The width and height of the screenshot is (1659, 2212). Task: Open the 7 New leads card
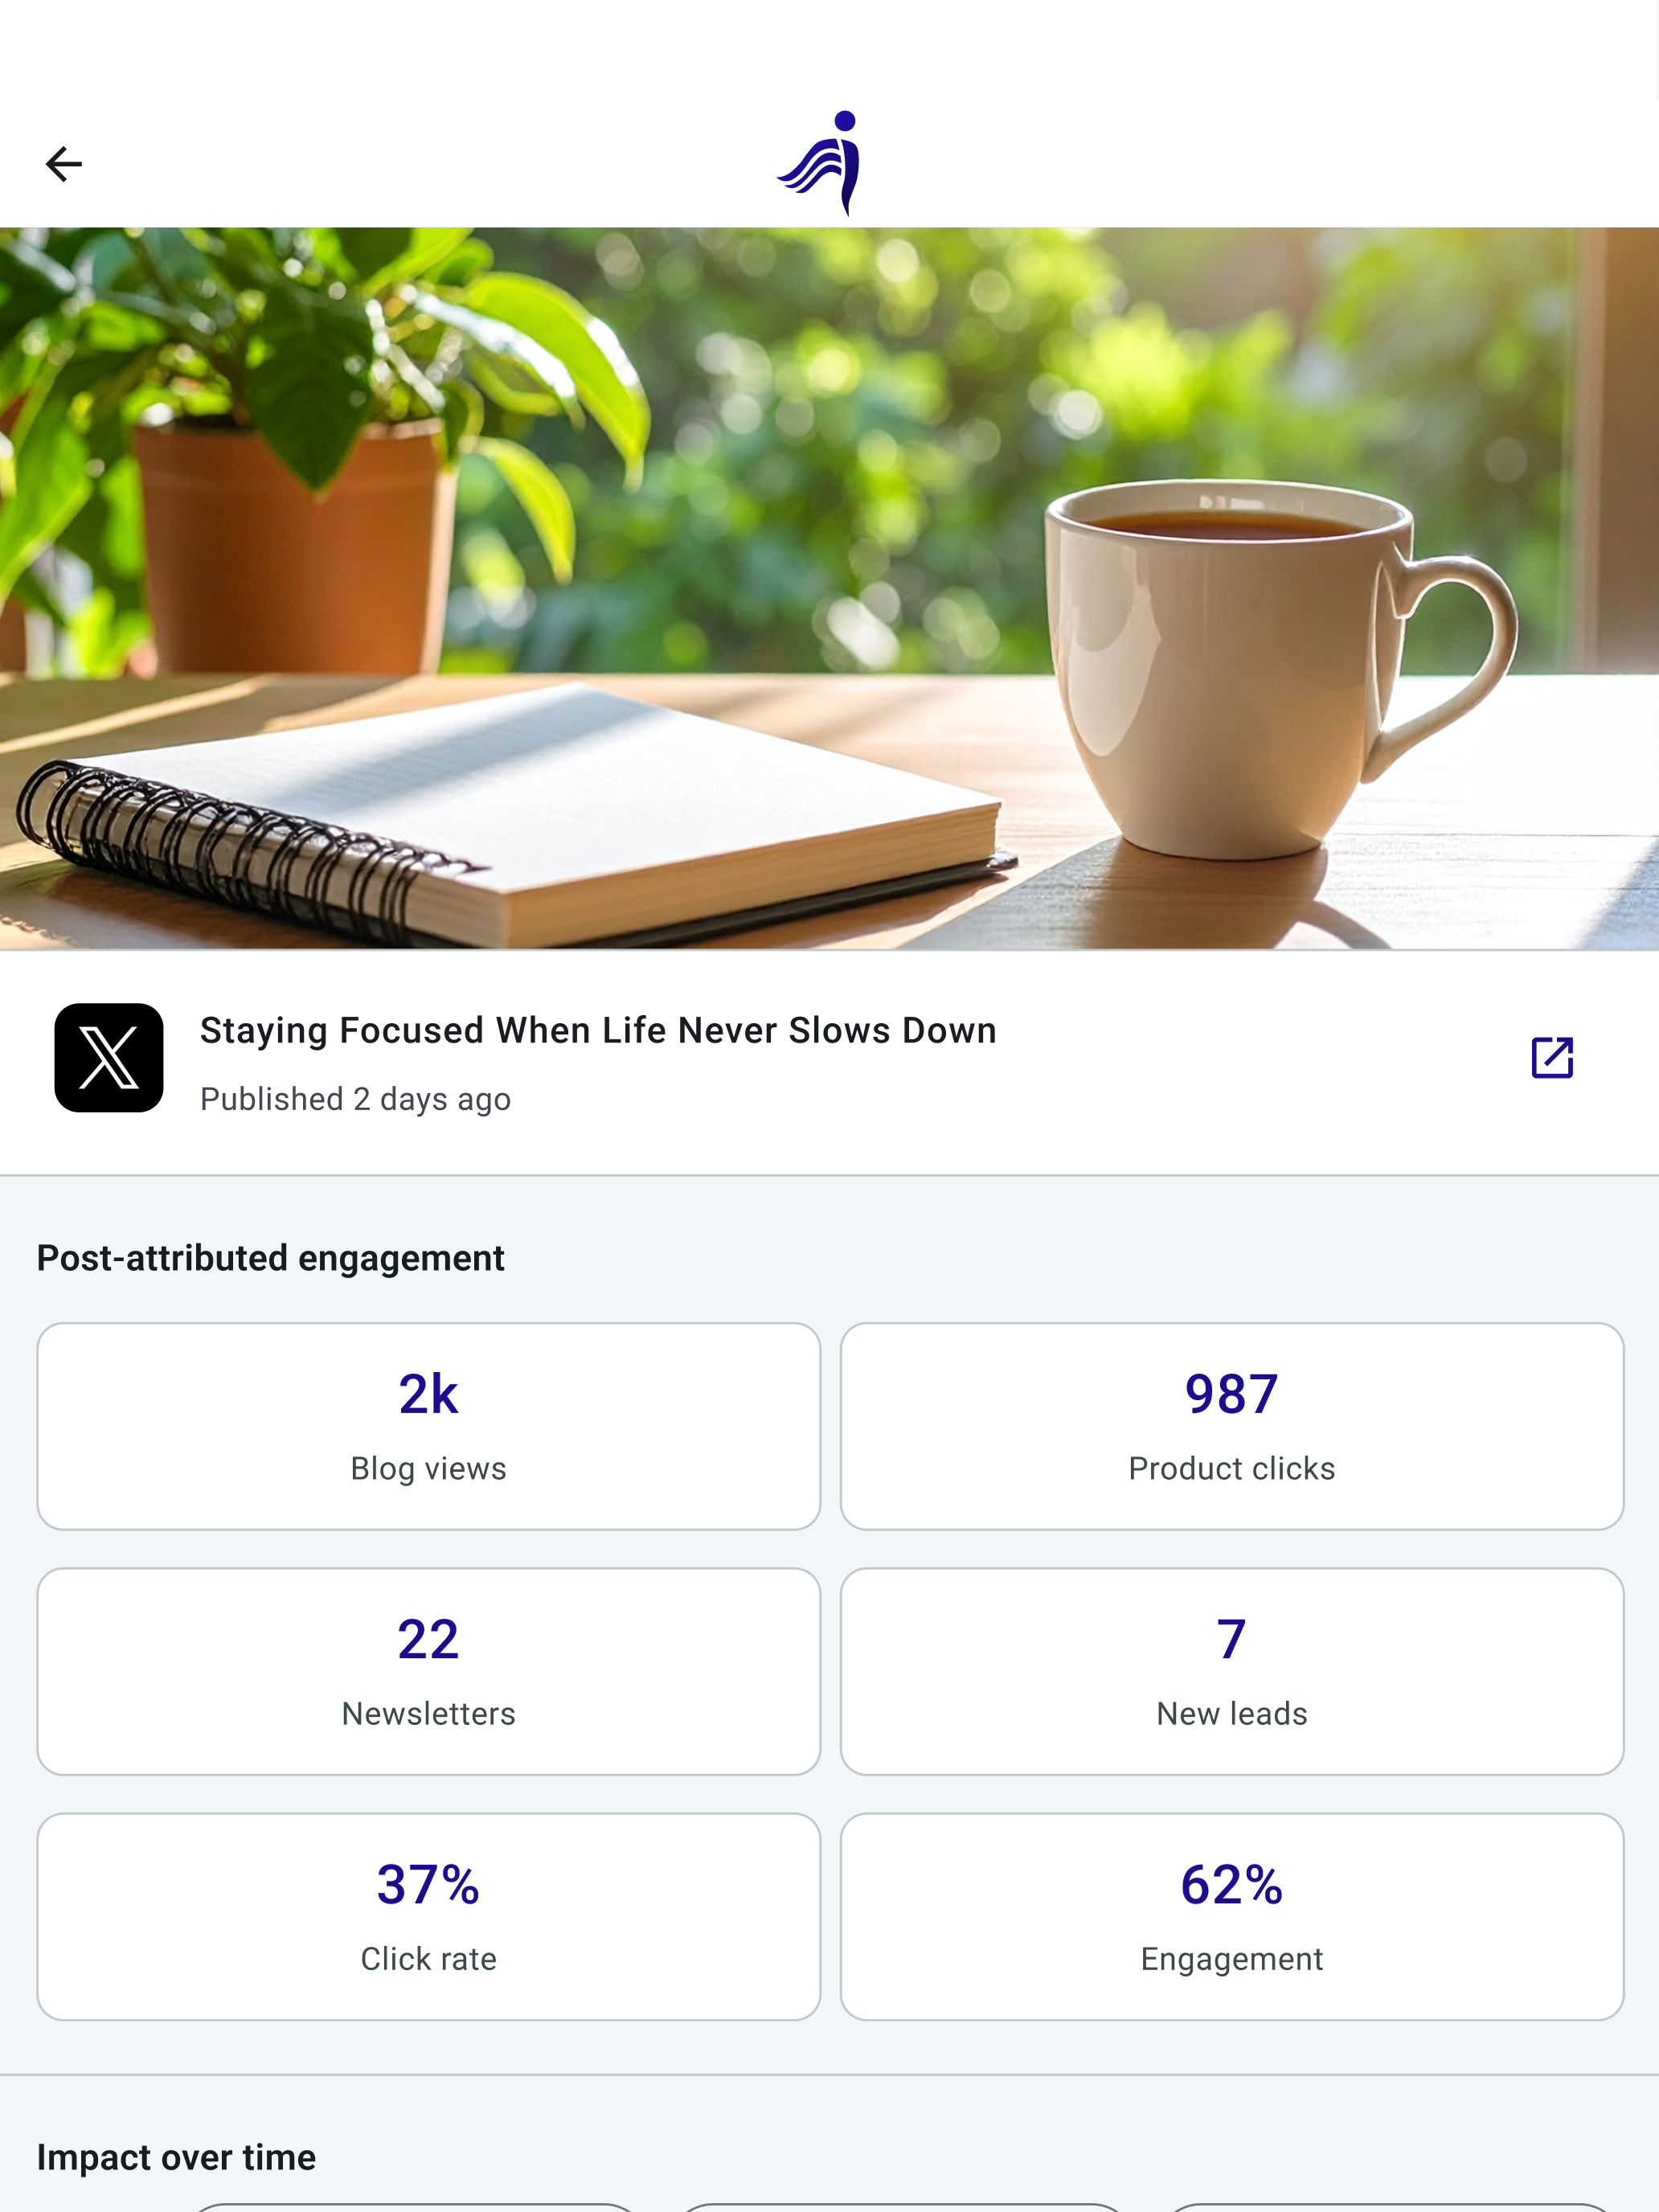point(1232,1671)
